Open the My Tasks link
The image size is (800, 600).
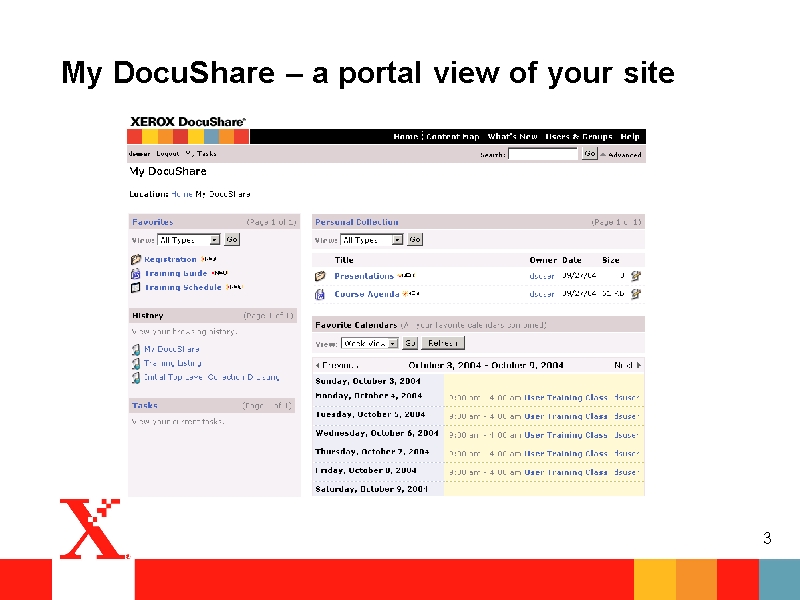coord(201,154)
